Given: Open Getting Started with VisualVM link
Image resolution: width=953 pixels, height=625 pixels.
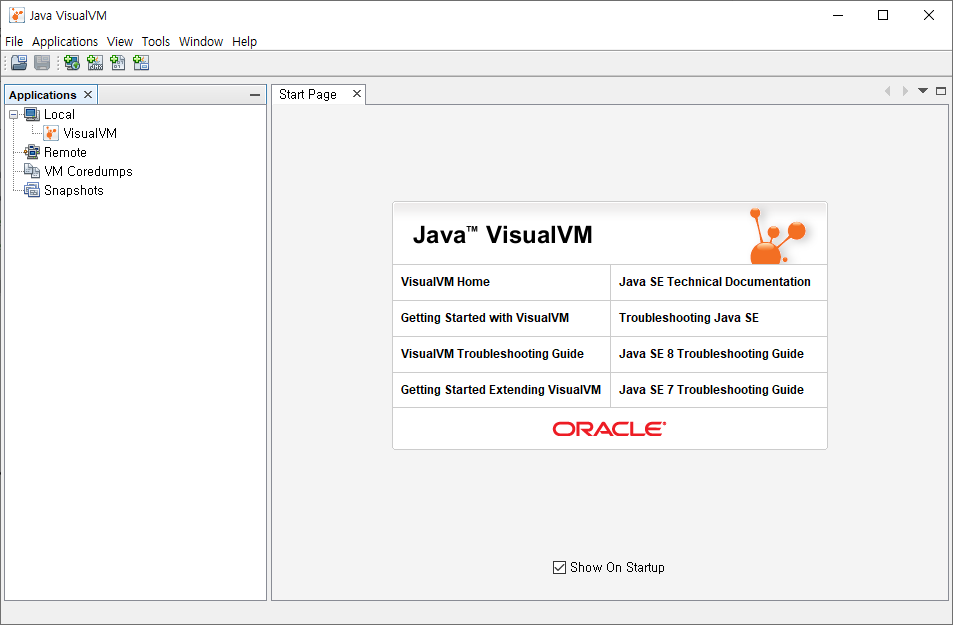Looking at the screenshot, I should click(x=484, y=317).
